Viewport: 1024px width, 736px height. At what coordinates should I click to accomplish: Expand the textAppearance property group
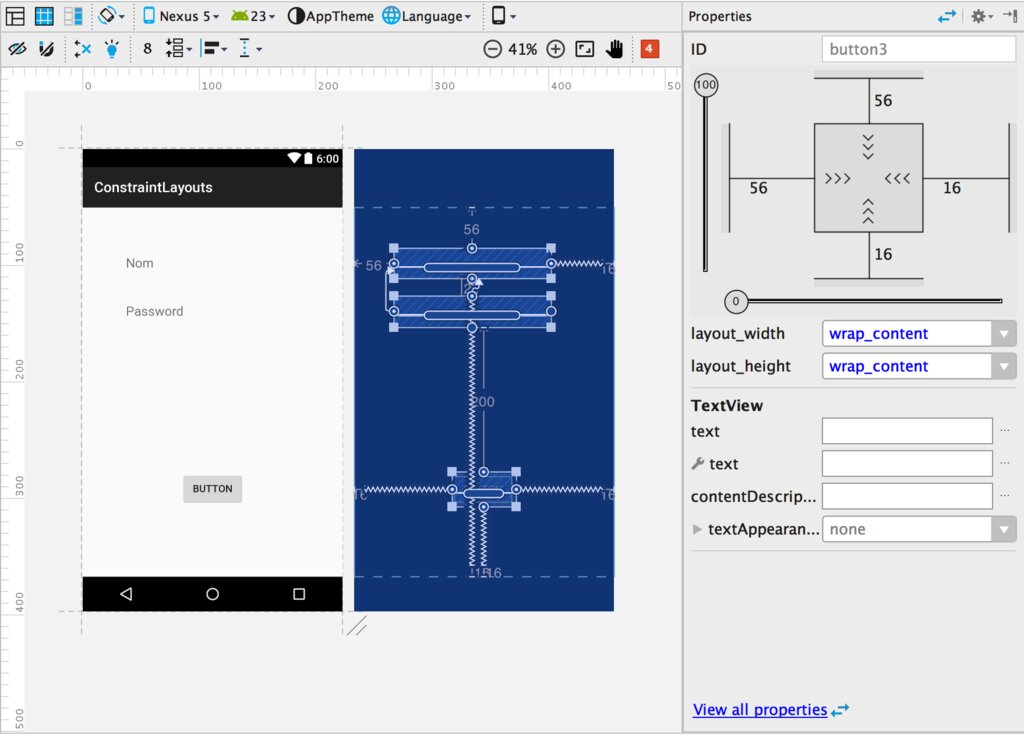tap(697, 529)
